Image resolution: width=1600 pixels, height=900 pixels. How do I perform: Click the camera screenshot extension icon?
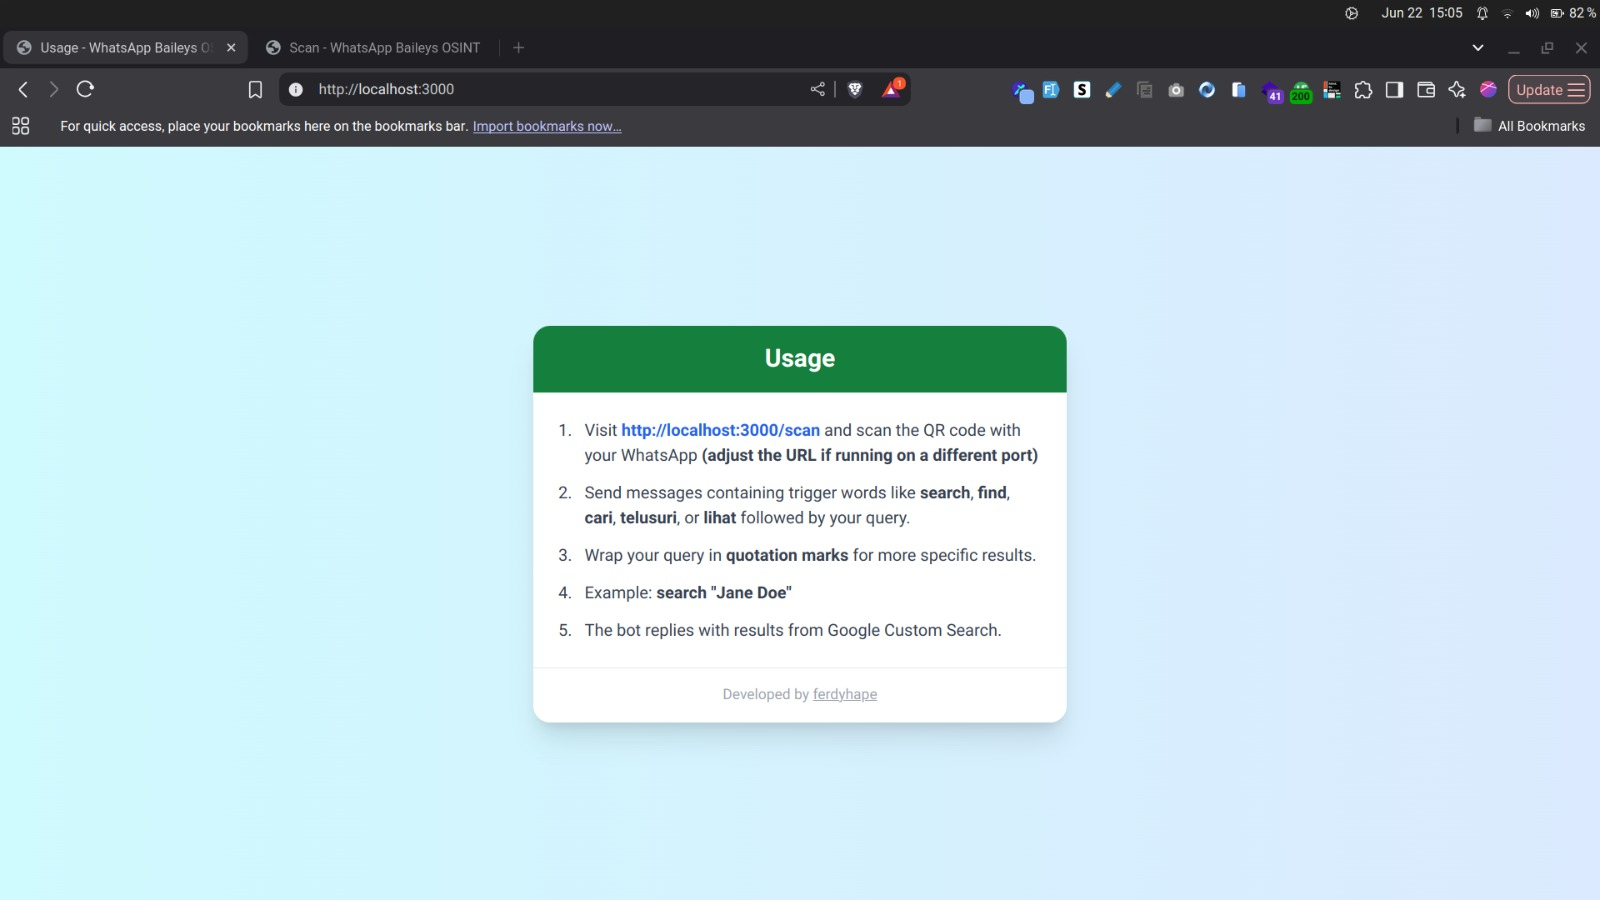coord(1176,90)
